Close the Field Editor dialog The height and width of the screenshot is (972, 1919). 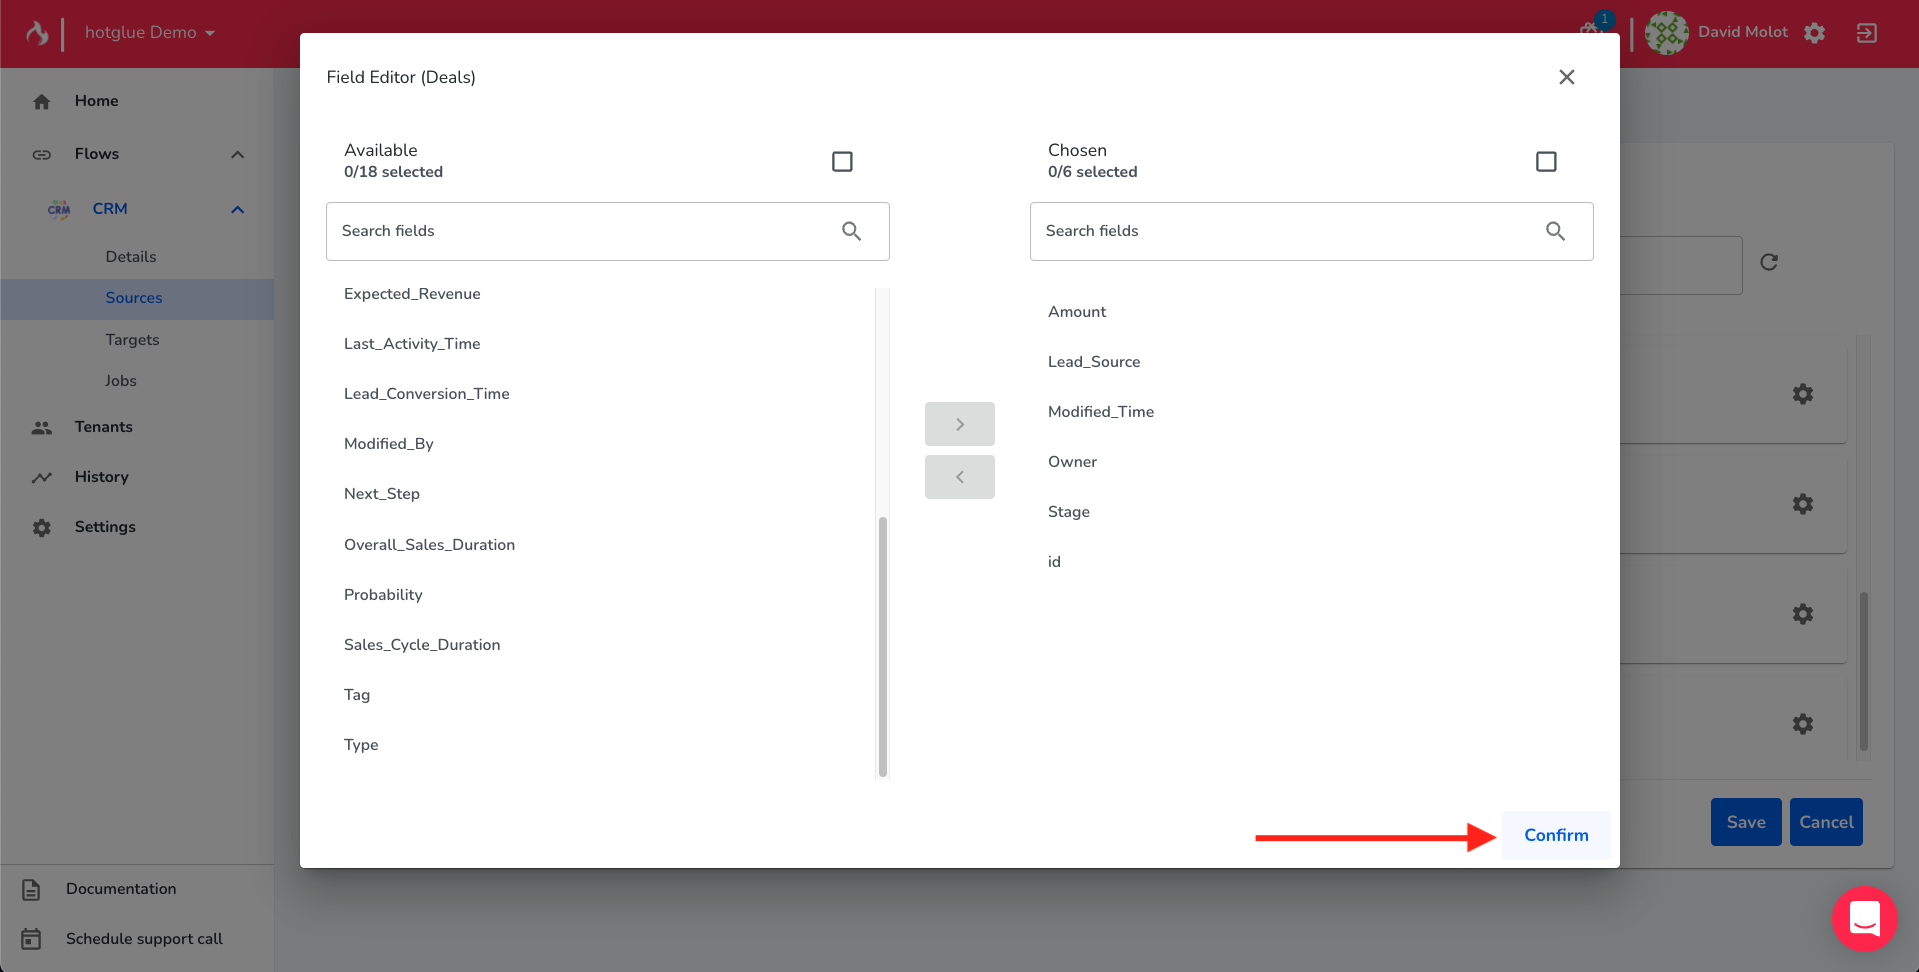pyautogui.click(x=1566, y=77)
